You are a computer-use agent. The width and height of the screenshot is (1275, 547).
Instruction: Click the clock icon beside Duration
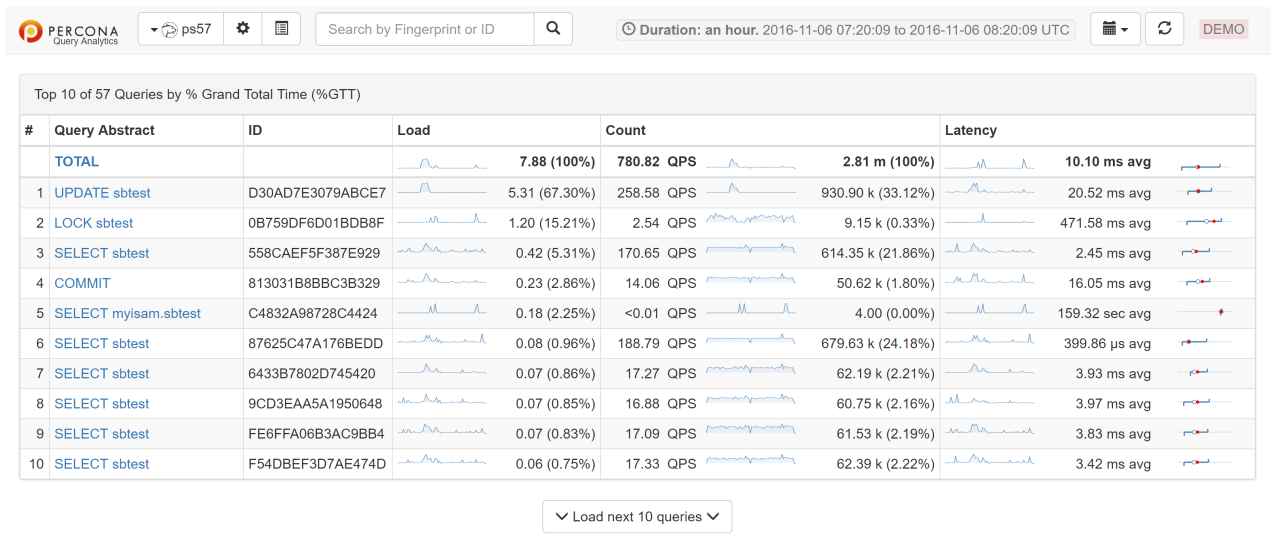tap(628, 30)
